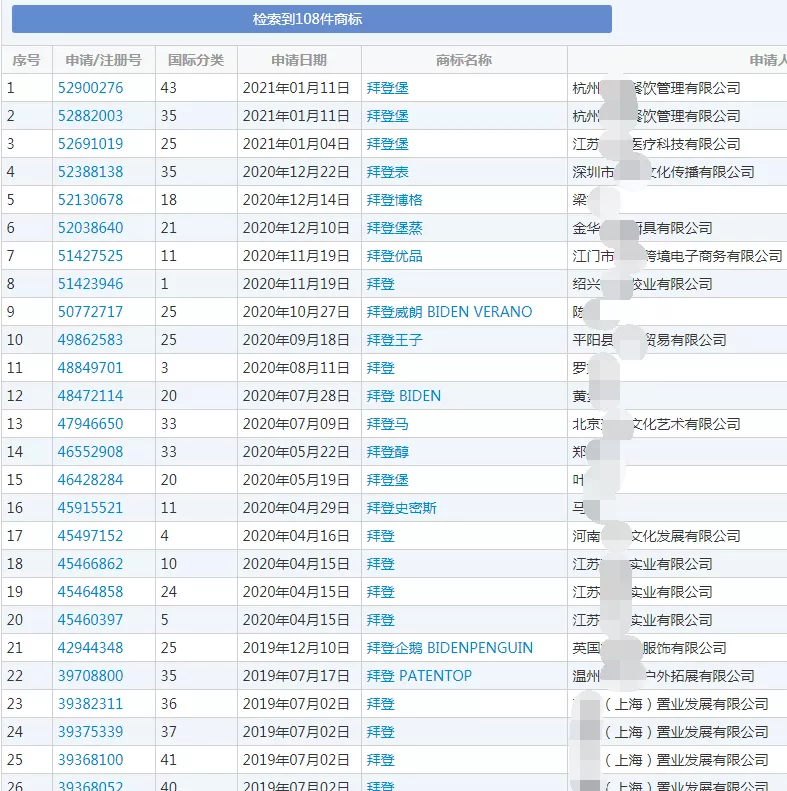The image size is (787, 791).
Task: Select applicant 北京 文化艺术有限公司
Action: [656, 424]
